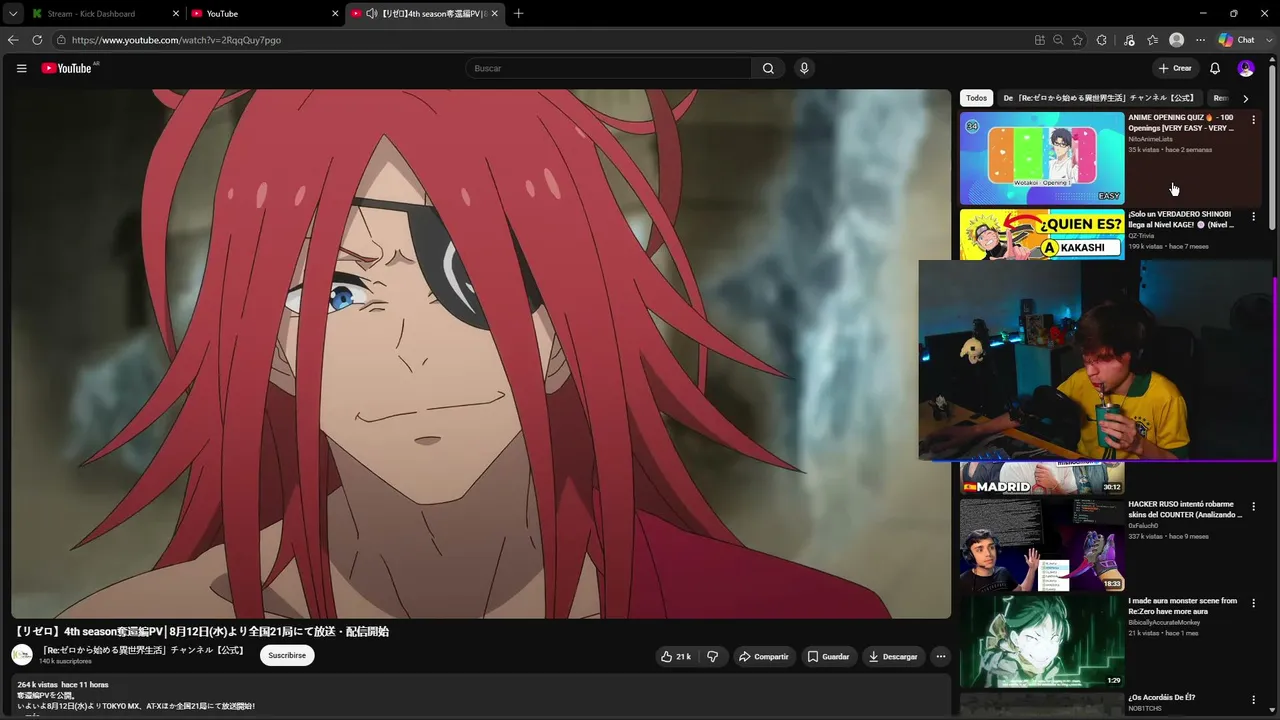Click the BibicallyAccurateMonkey channel name
Viewport: 1280px width, 720px height.
pos(1164,622)
